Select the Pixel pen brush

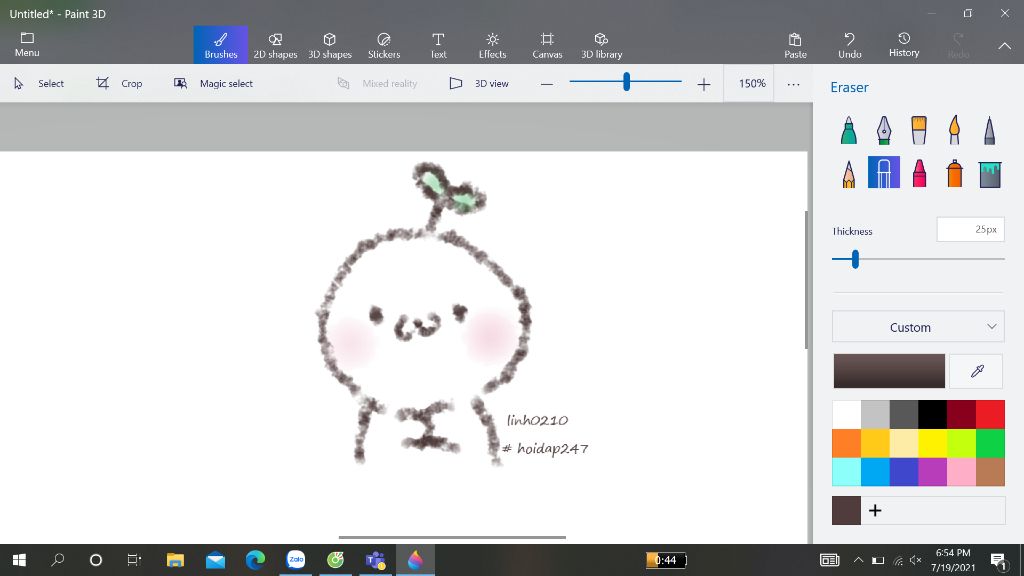(x=989, y=130)
